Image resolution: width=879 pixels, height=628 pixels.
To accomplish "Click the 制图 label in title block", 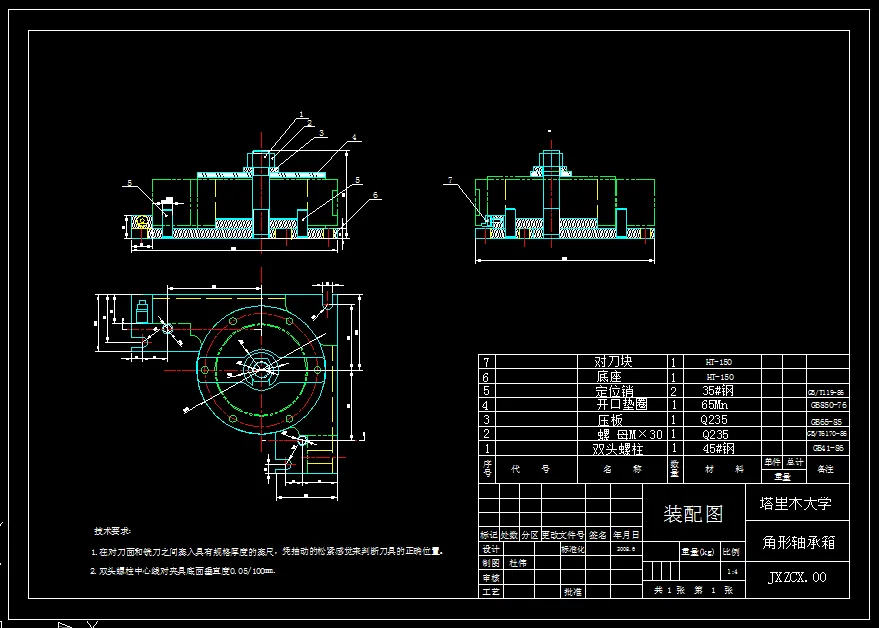I will click(491, 563).
